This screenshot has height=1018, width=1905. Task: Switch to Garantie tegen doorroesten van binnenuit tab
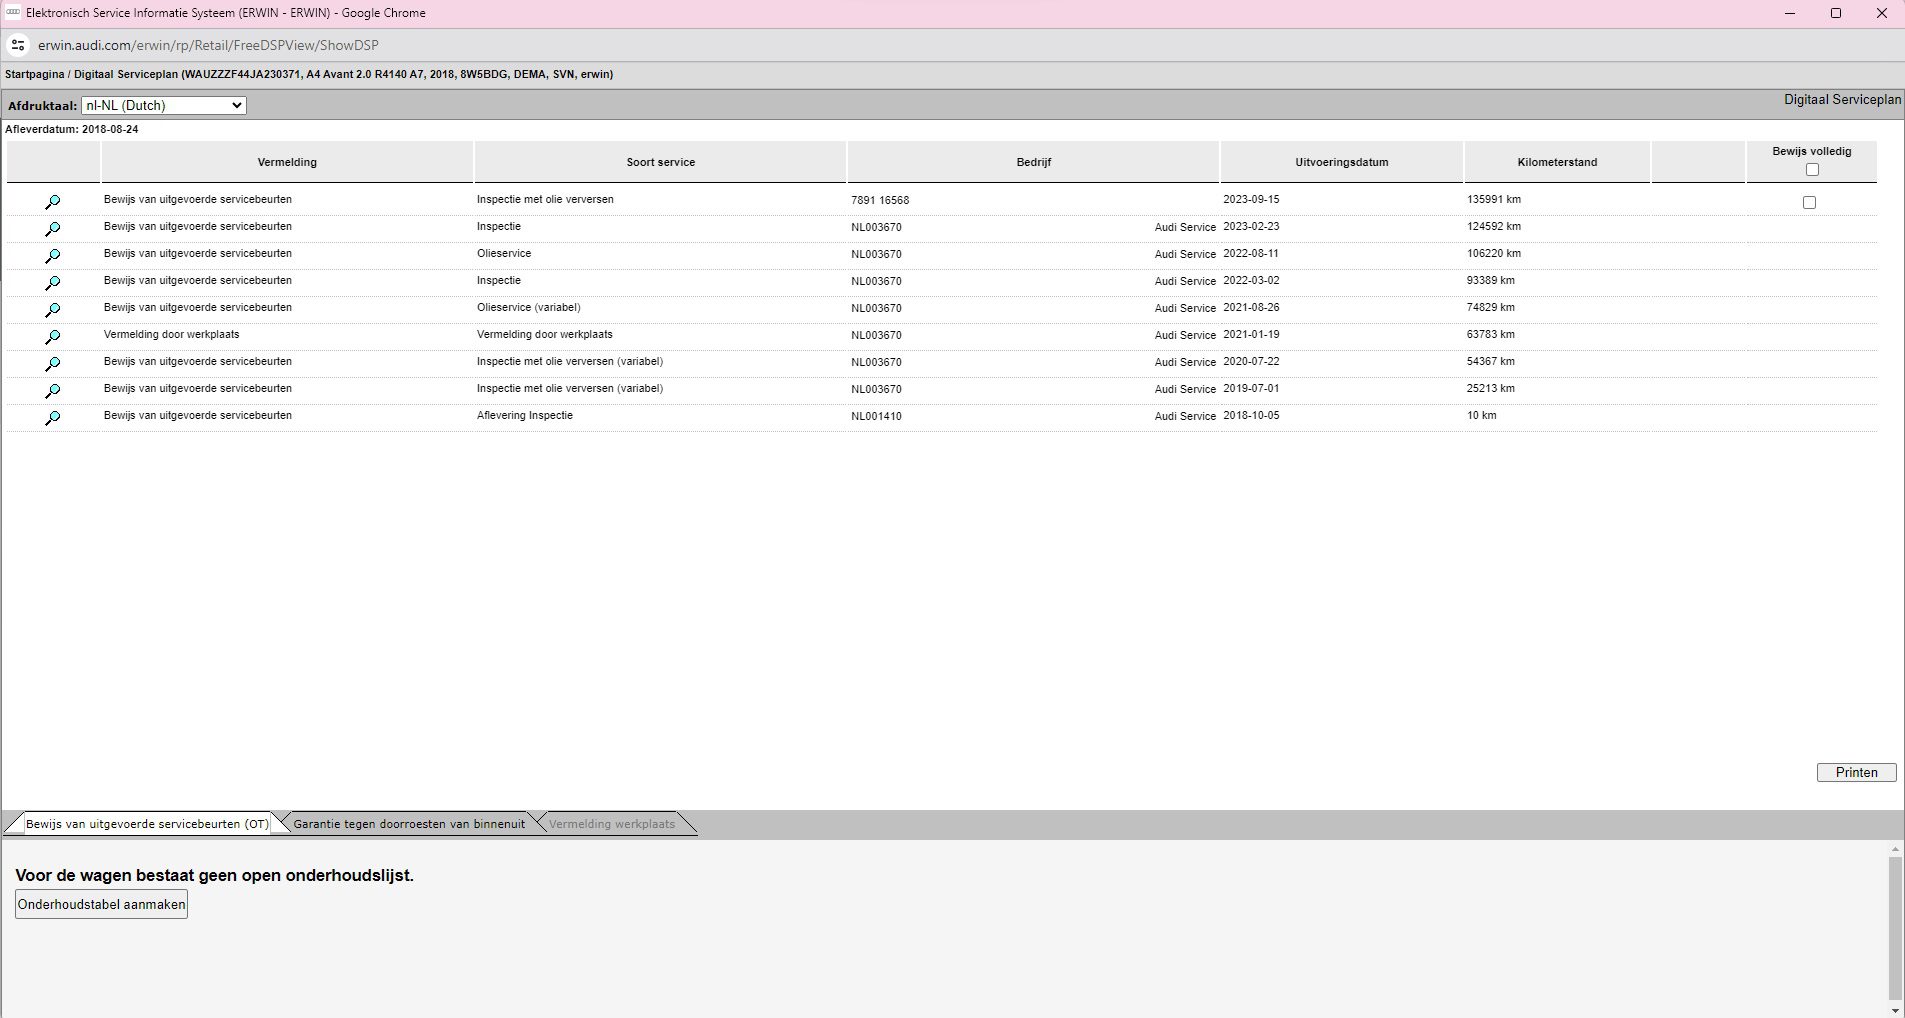[409, 824]
